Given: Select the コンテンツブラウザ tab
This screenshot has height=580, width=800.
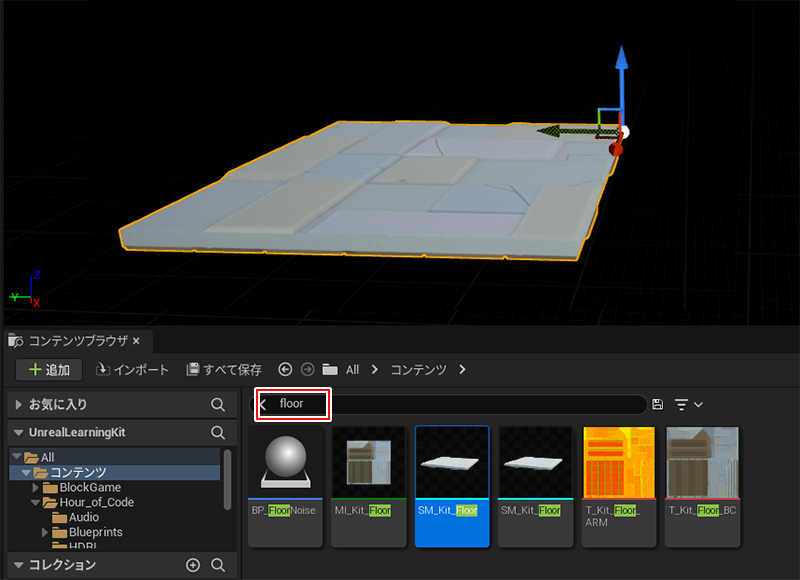Looking at the screenshot, I should tap(75, 340).
